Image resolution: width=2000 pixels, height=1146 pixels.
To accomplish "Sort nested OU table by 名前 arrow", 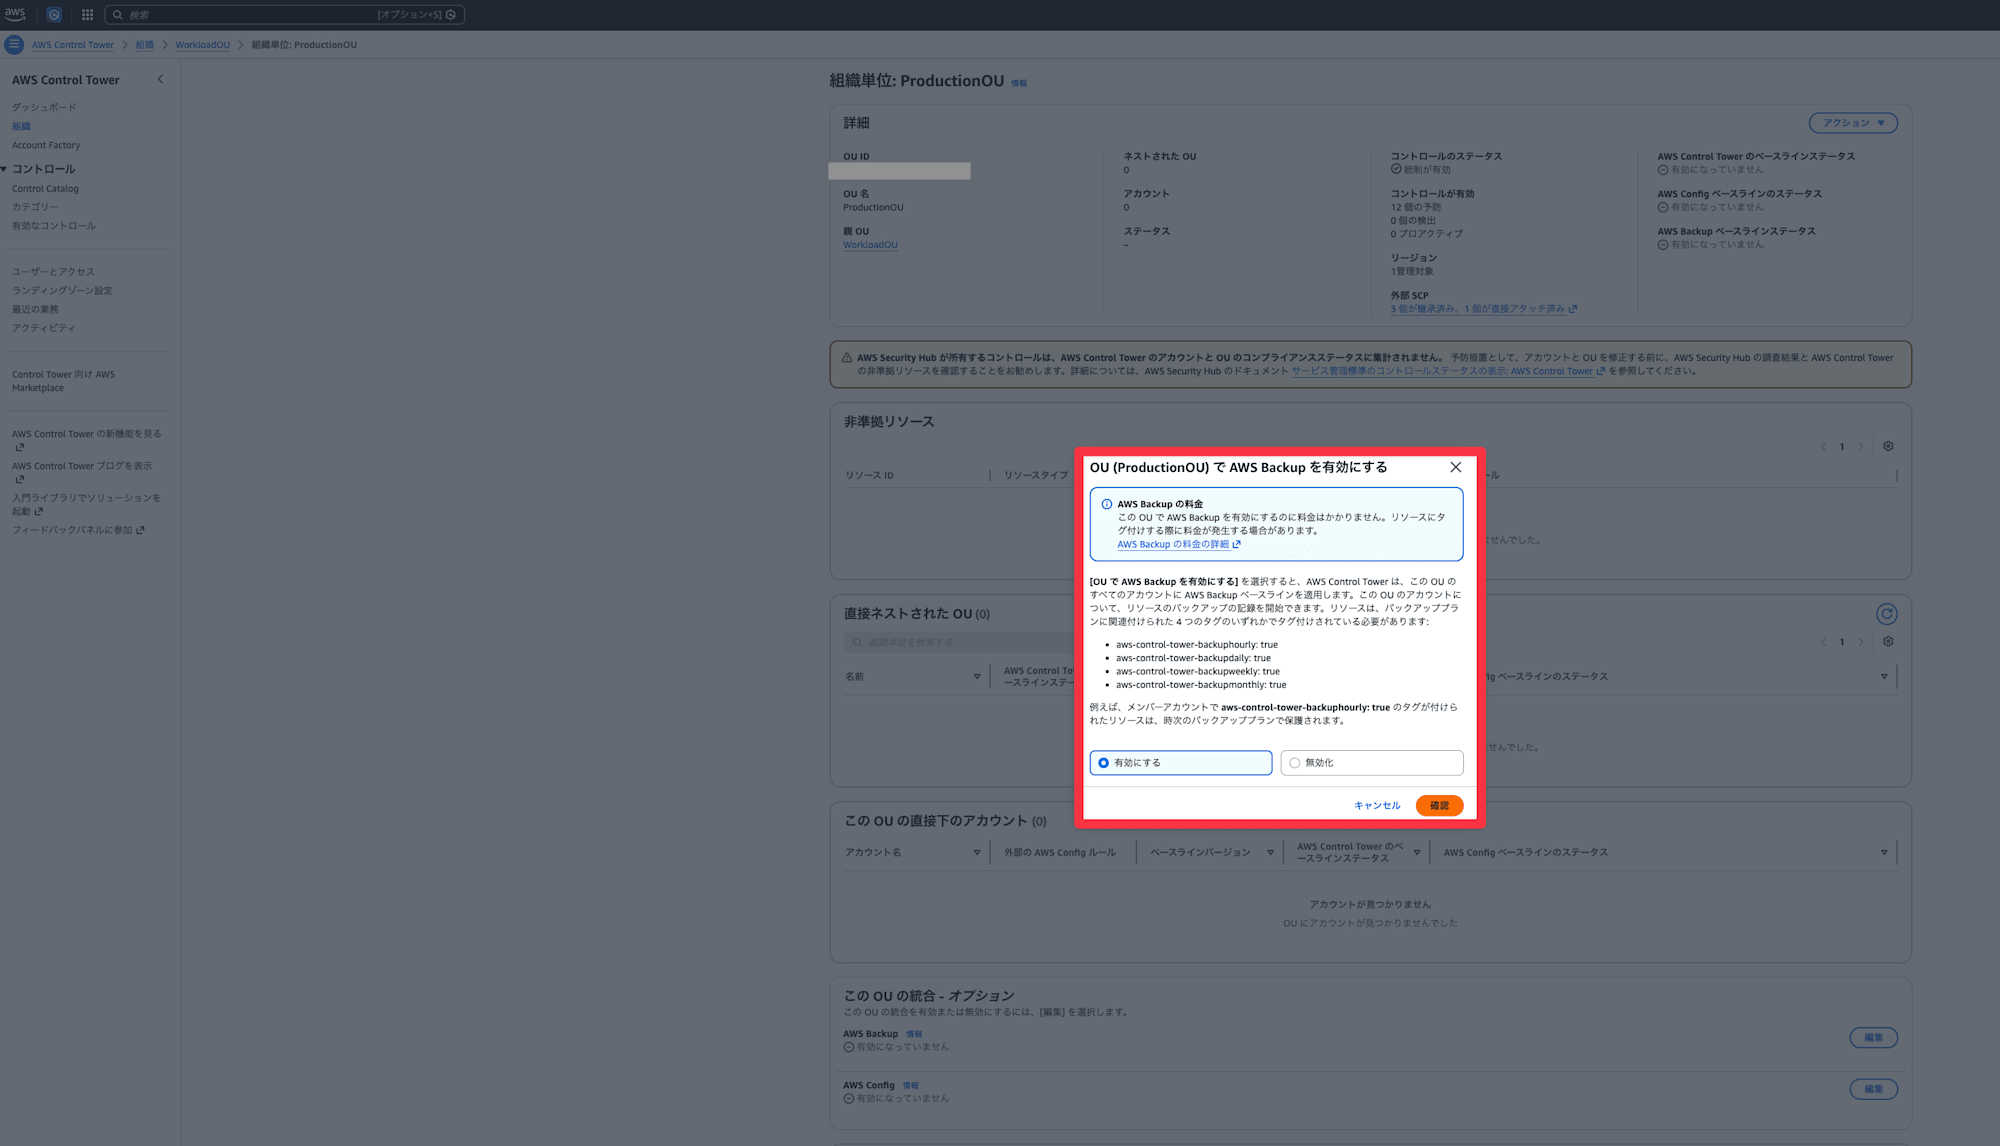I will (977, 677).
